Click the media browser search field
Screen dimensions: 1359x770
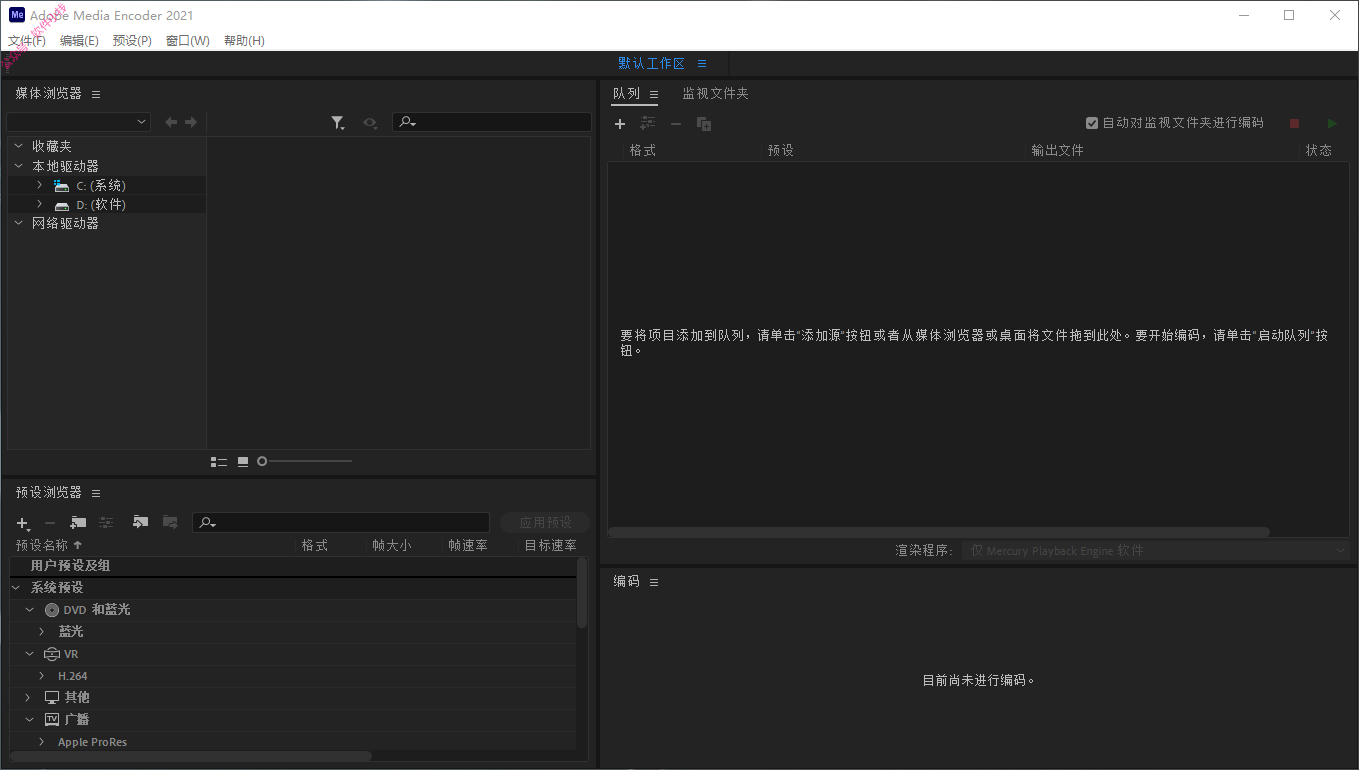(492, 122)
